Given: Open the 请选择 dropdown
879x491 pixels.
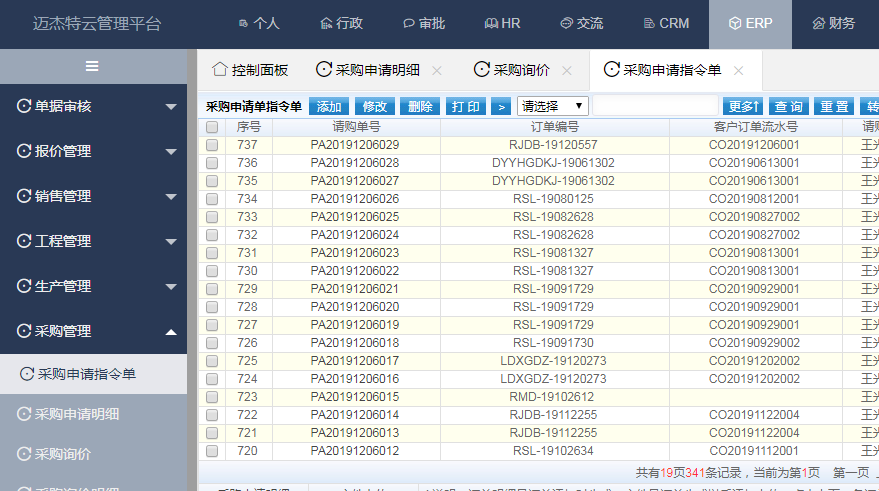Looking at the screenshot, I should click(x=552, y=106).
